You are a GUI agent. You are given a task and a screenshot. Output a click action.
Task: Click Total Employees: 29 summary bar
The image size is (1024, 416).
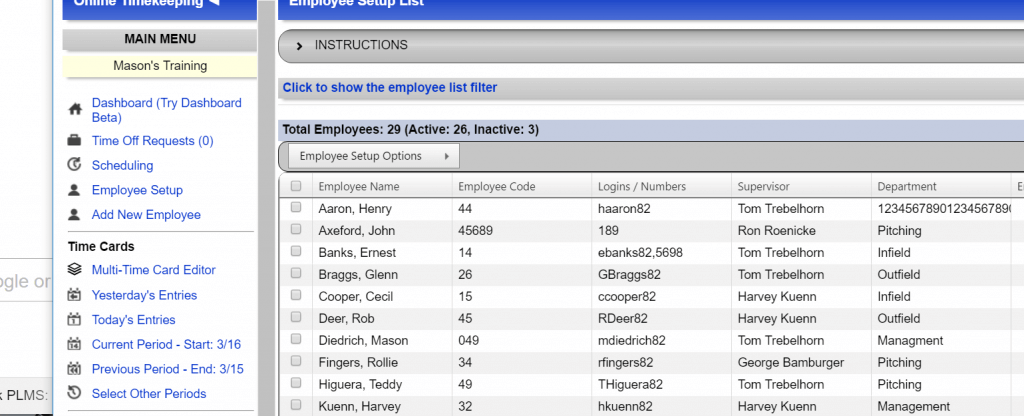650,129
